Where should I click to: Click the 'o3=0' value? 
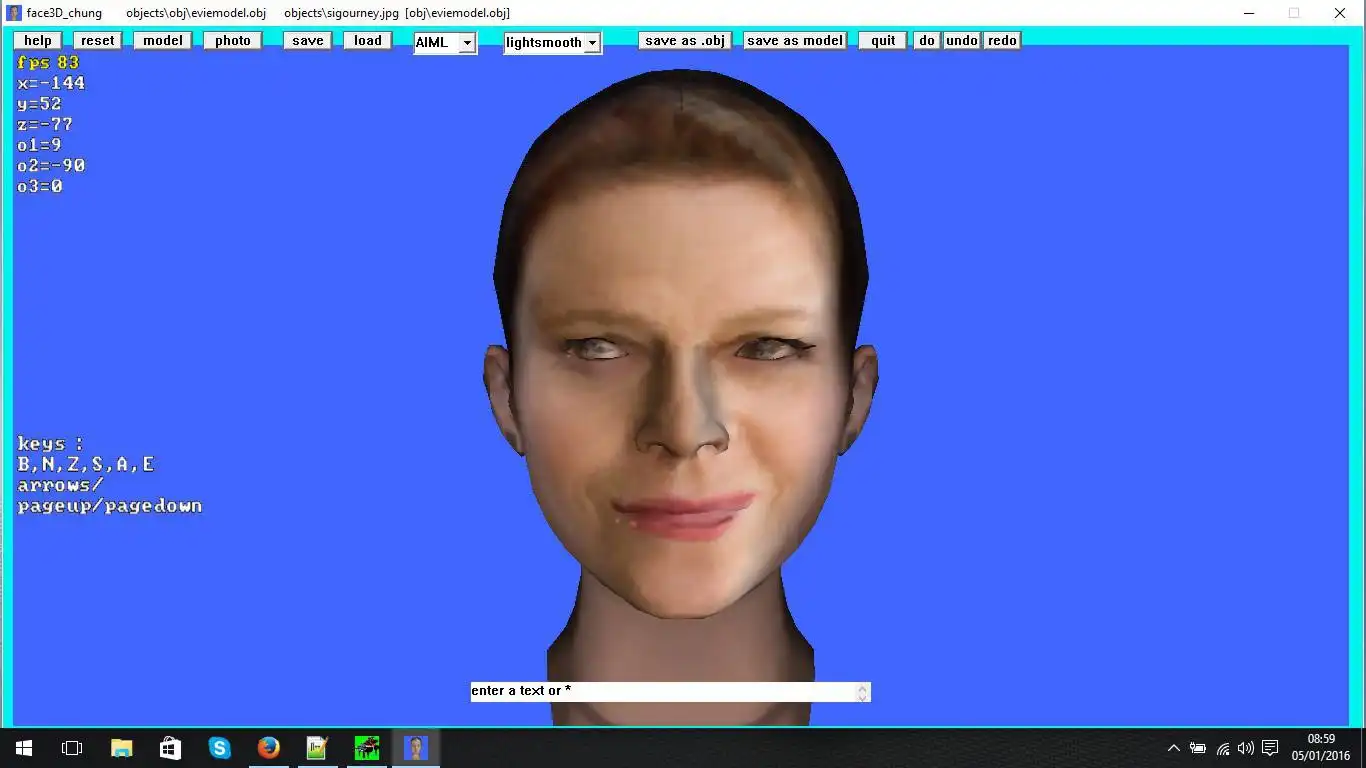coord(40,187)
